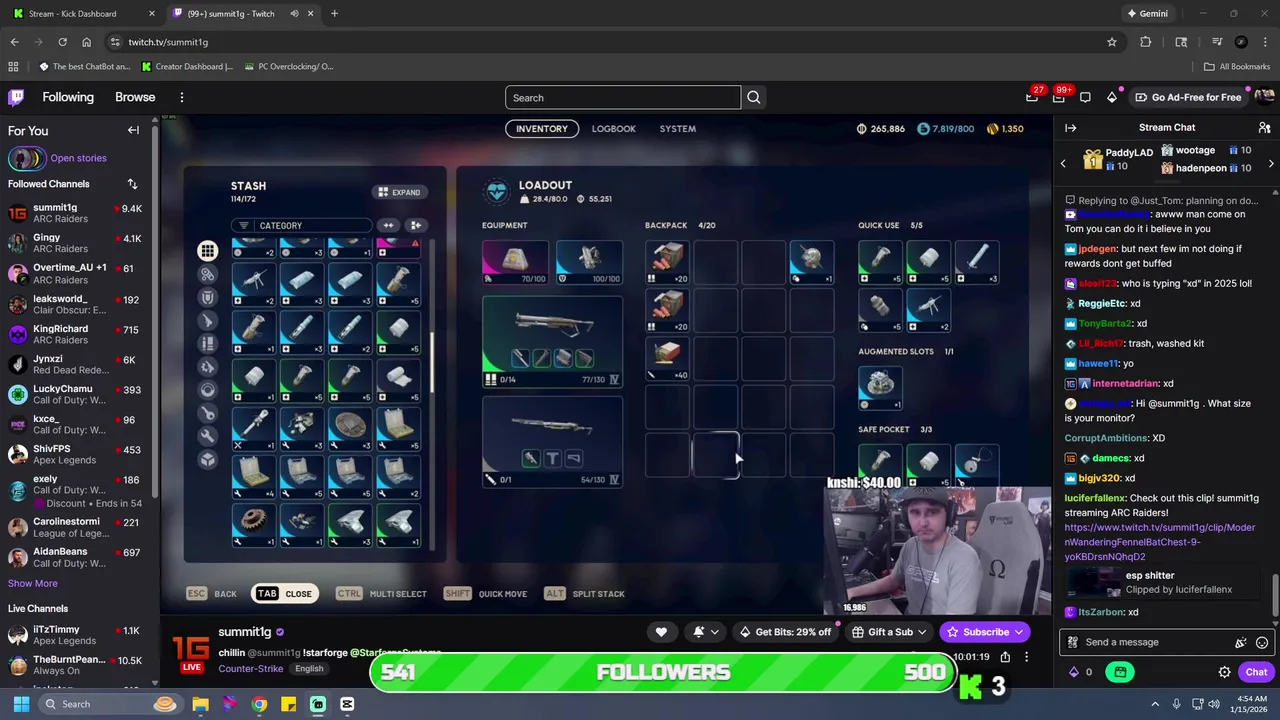Click the bits cheering icon in message box
Screen dimensions: 1280x720
1241,642
